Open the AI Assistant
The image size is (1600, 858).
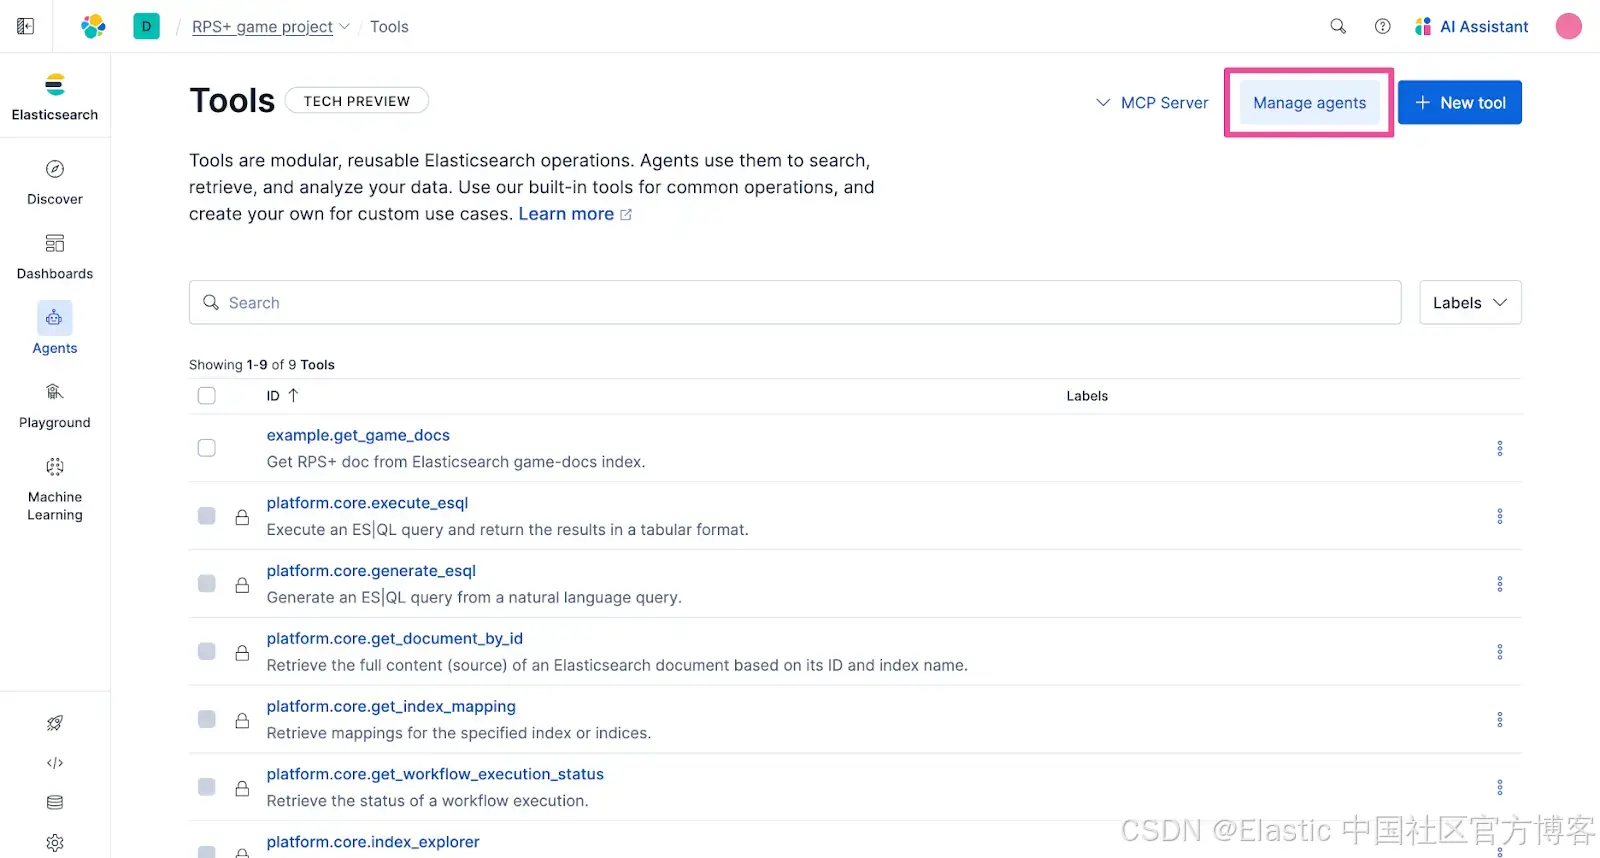(1471, 26)
